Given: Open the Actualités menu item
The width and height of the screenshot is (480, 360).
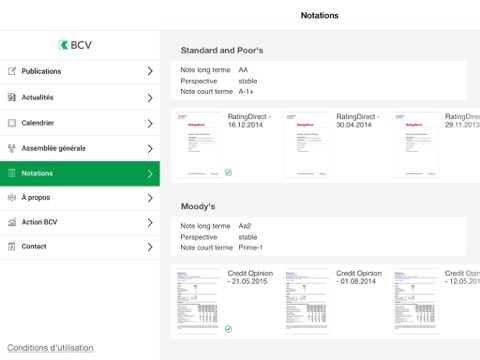Looking at the screenshot, I should pyautogui.click(x=80, y=97).
